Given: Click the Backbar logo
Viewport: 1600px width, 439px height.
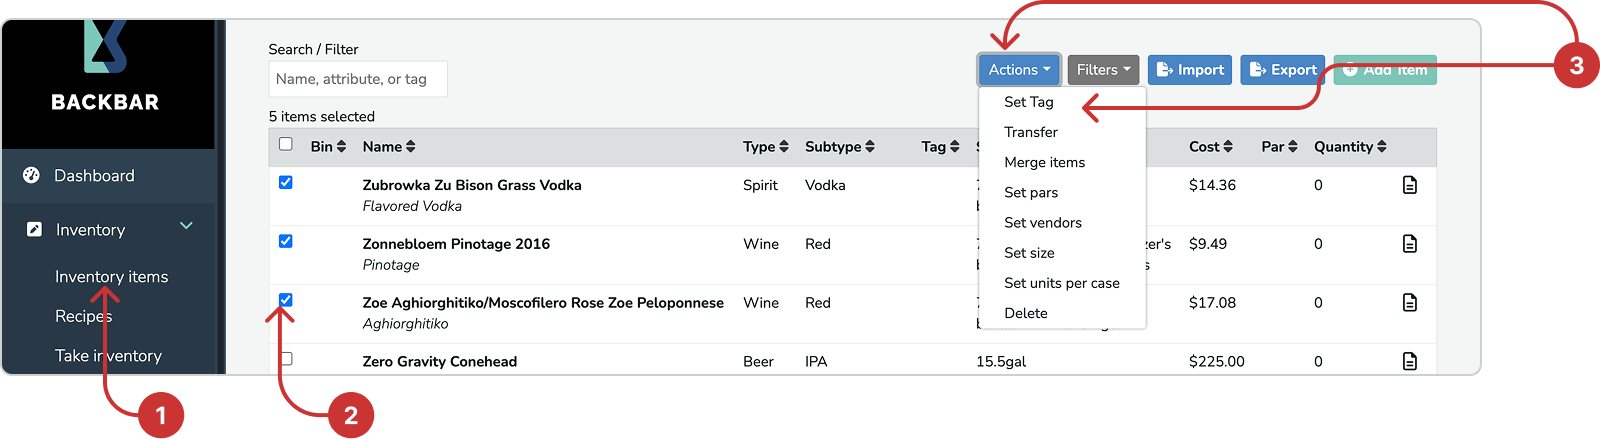Looking at the screenshot, I should pyautogui.click(x=105, y=65).
